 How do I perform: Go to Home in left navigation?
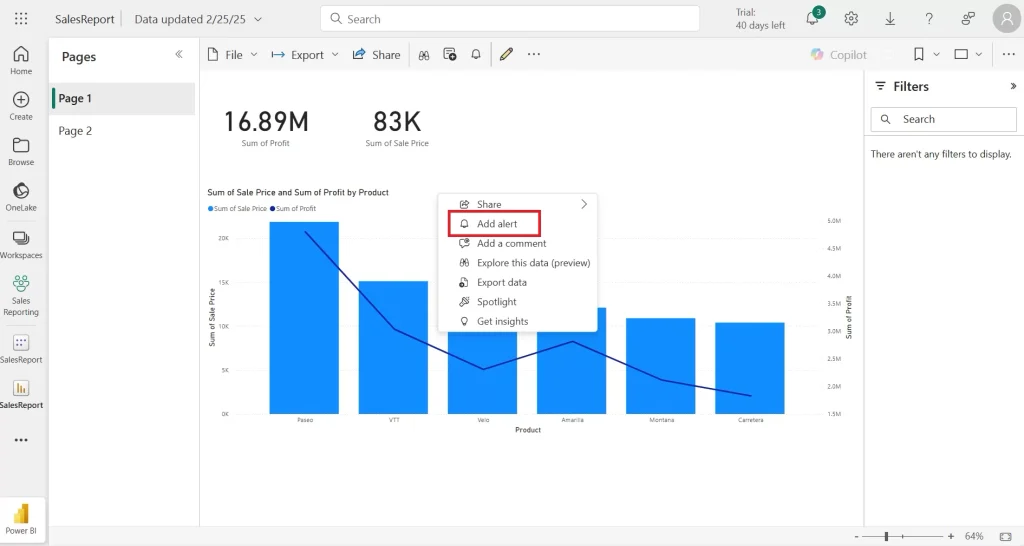click(21, 60)
